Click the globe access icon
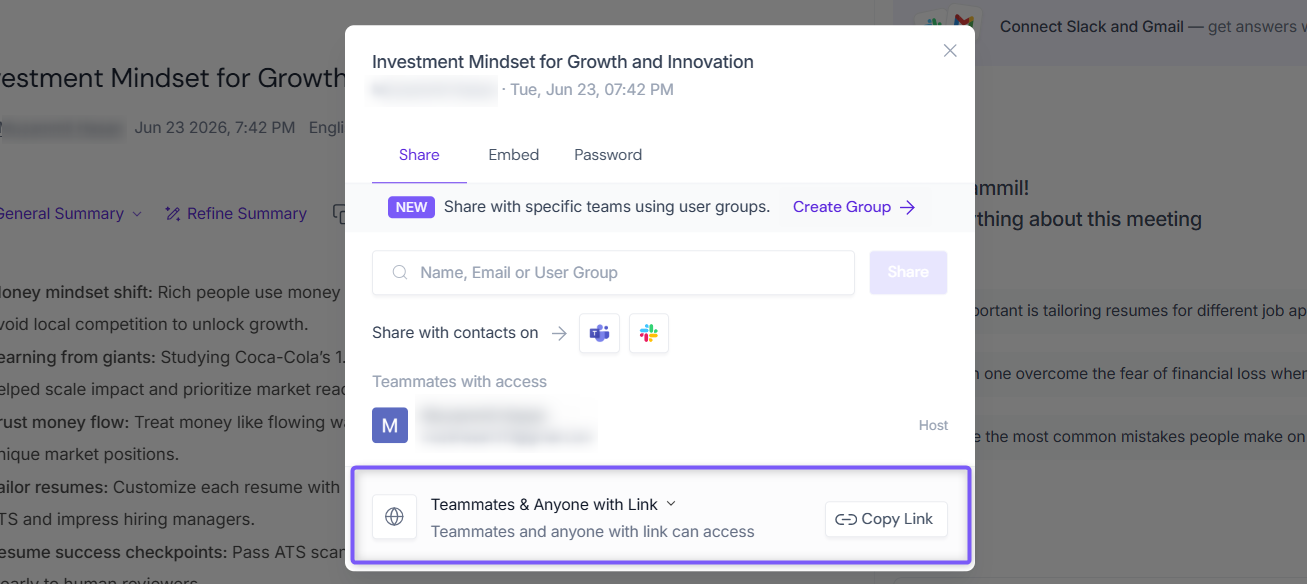 395,517
